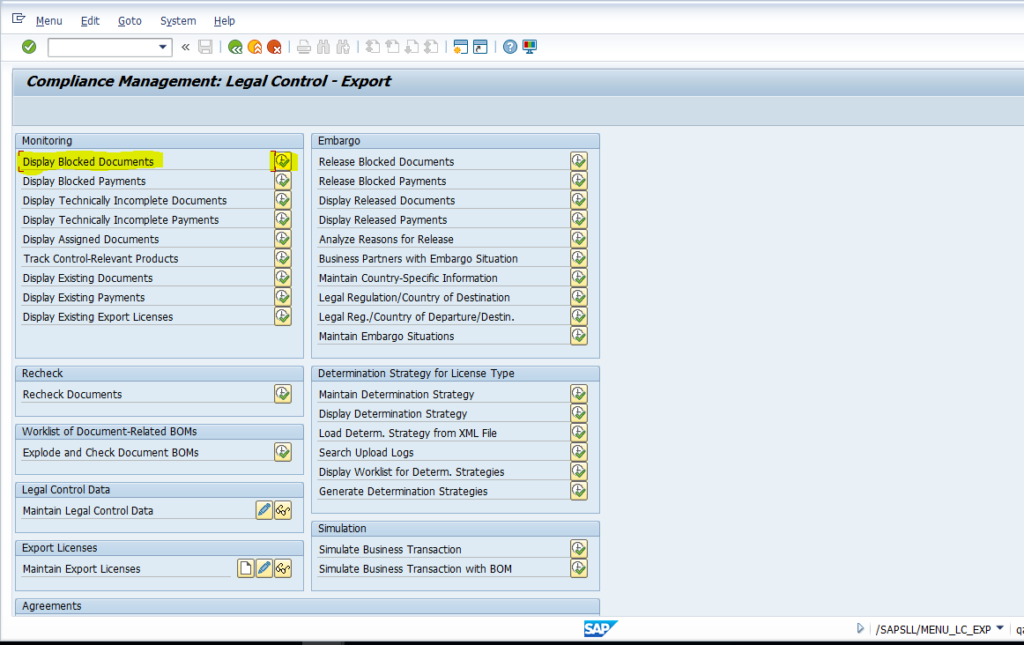
Task: Click display glasses icon for Maintain Legal Control Data
Action: 282,510
